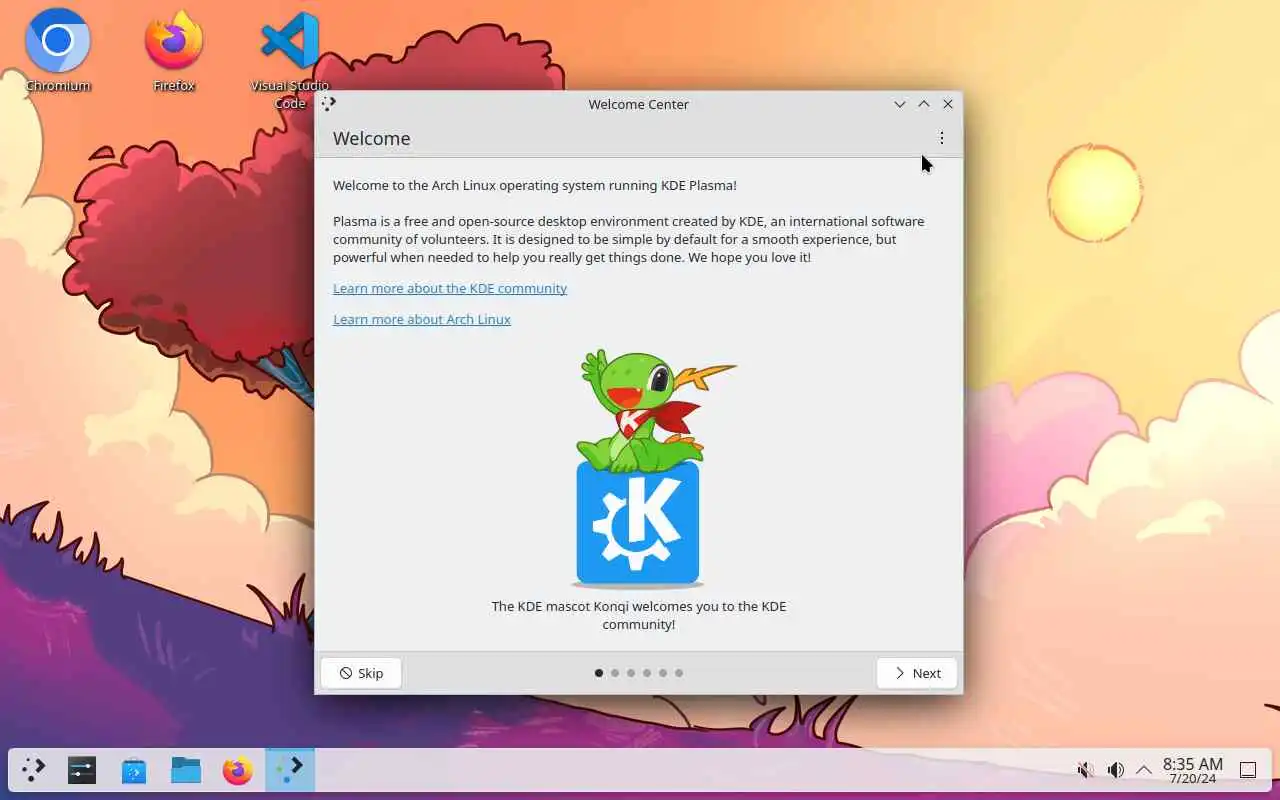1280x800 pixels.
Task: Open the audio volume tray icon
Action: click(1115, 770)
